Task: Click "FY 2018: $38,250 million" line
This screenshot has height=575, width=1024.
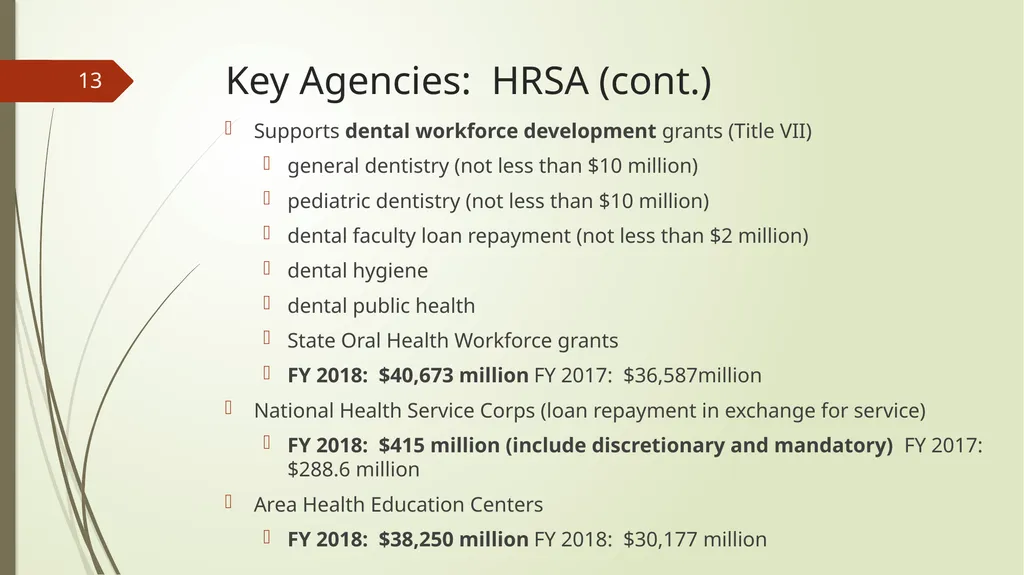Action: pos(527,540)
